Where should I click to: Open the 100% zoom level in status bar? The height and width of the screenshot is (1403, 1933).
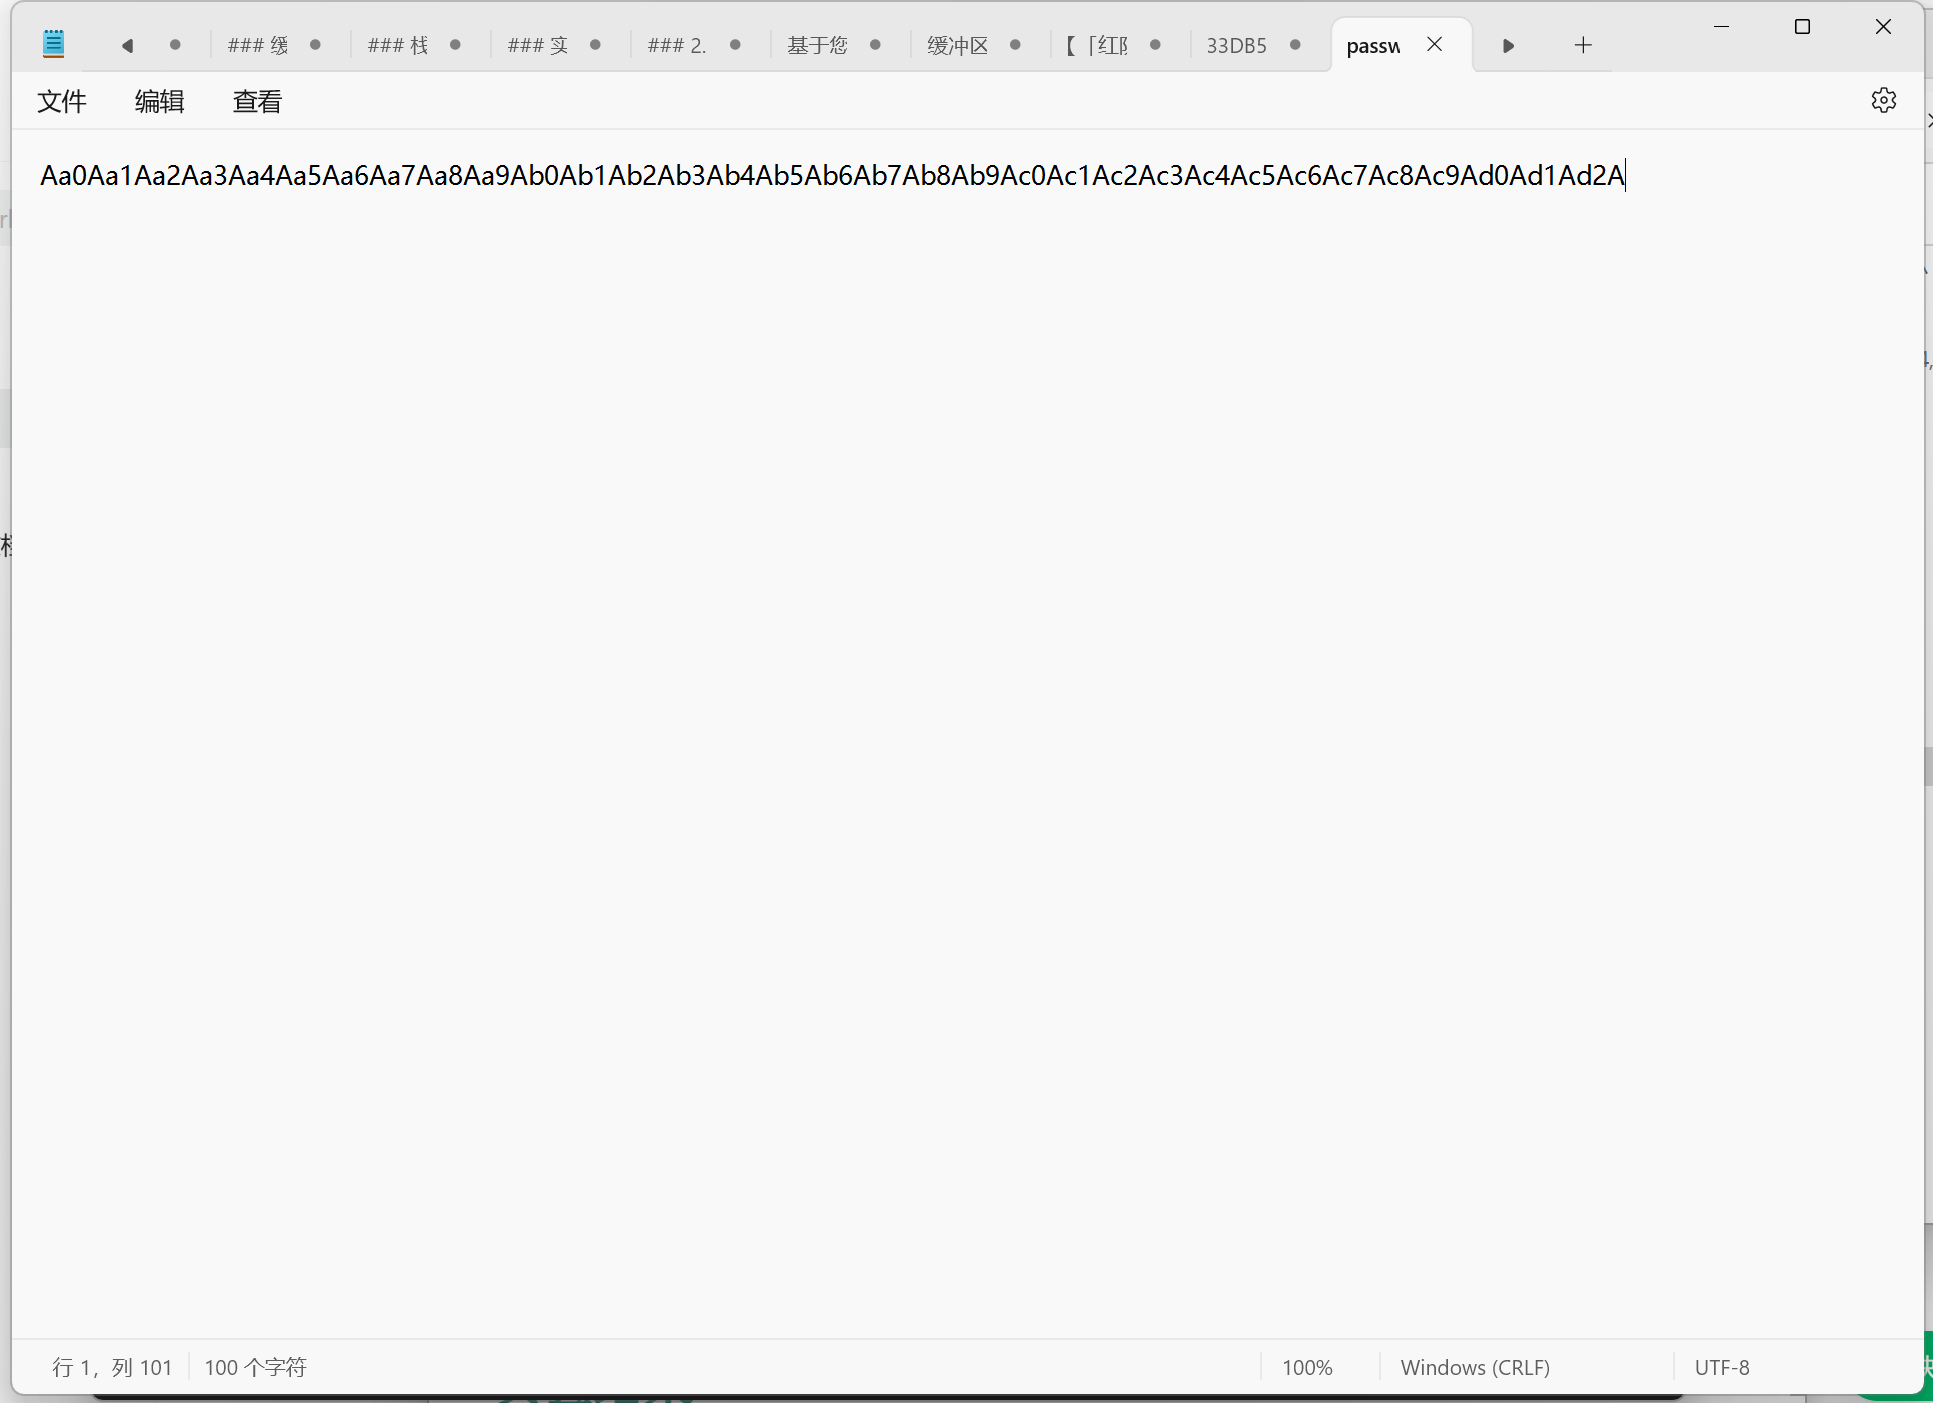coord(1307,1367)
